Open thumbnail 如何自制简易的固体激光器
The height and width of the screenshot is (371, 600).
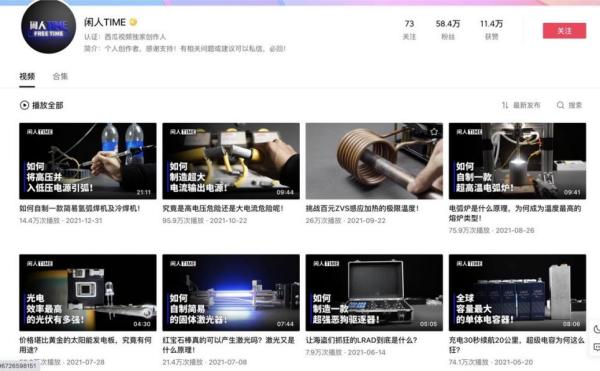231,293
